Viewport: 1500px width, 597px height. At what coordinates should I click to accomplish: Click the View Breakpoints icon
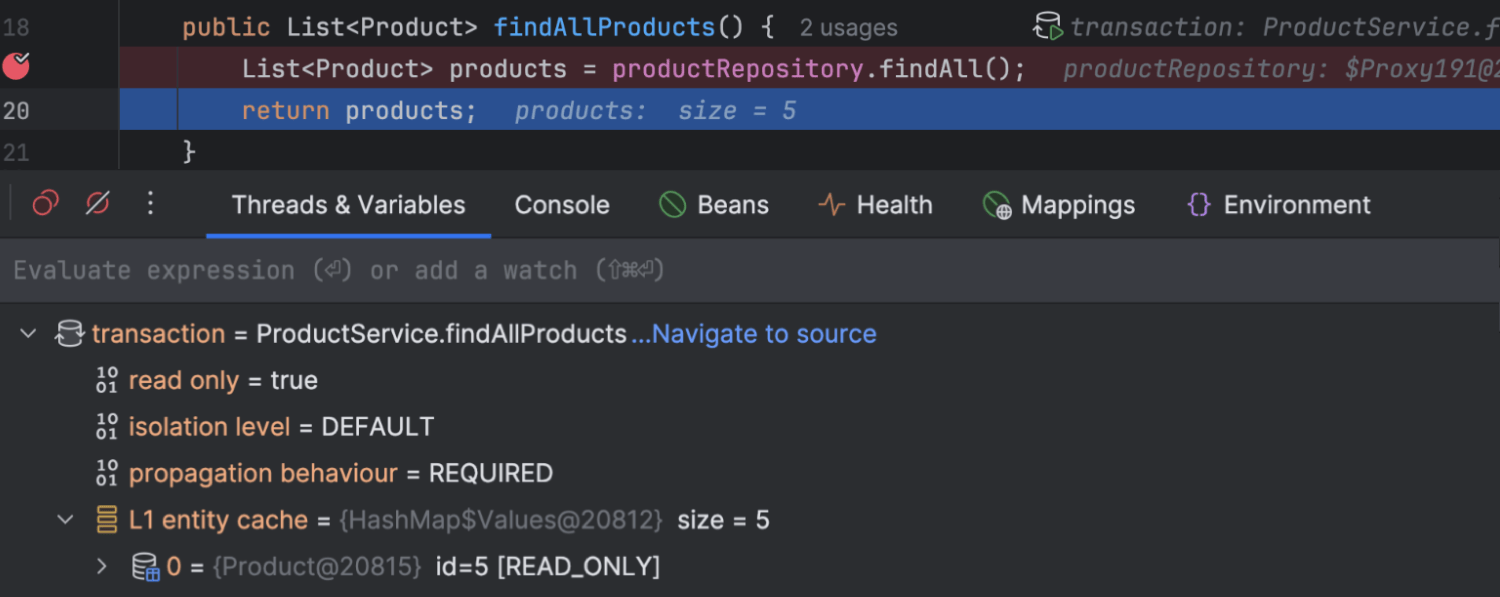click(45, 204)
